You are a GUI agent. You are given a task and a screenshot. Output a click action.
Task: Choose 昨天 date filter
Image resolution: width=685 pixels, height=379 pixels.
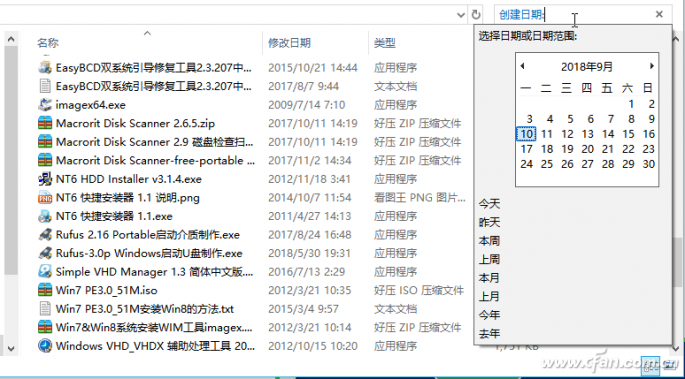pyautogui.click(x=489, y=223)
